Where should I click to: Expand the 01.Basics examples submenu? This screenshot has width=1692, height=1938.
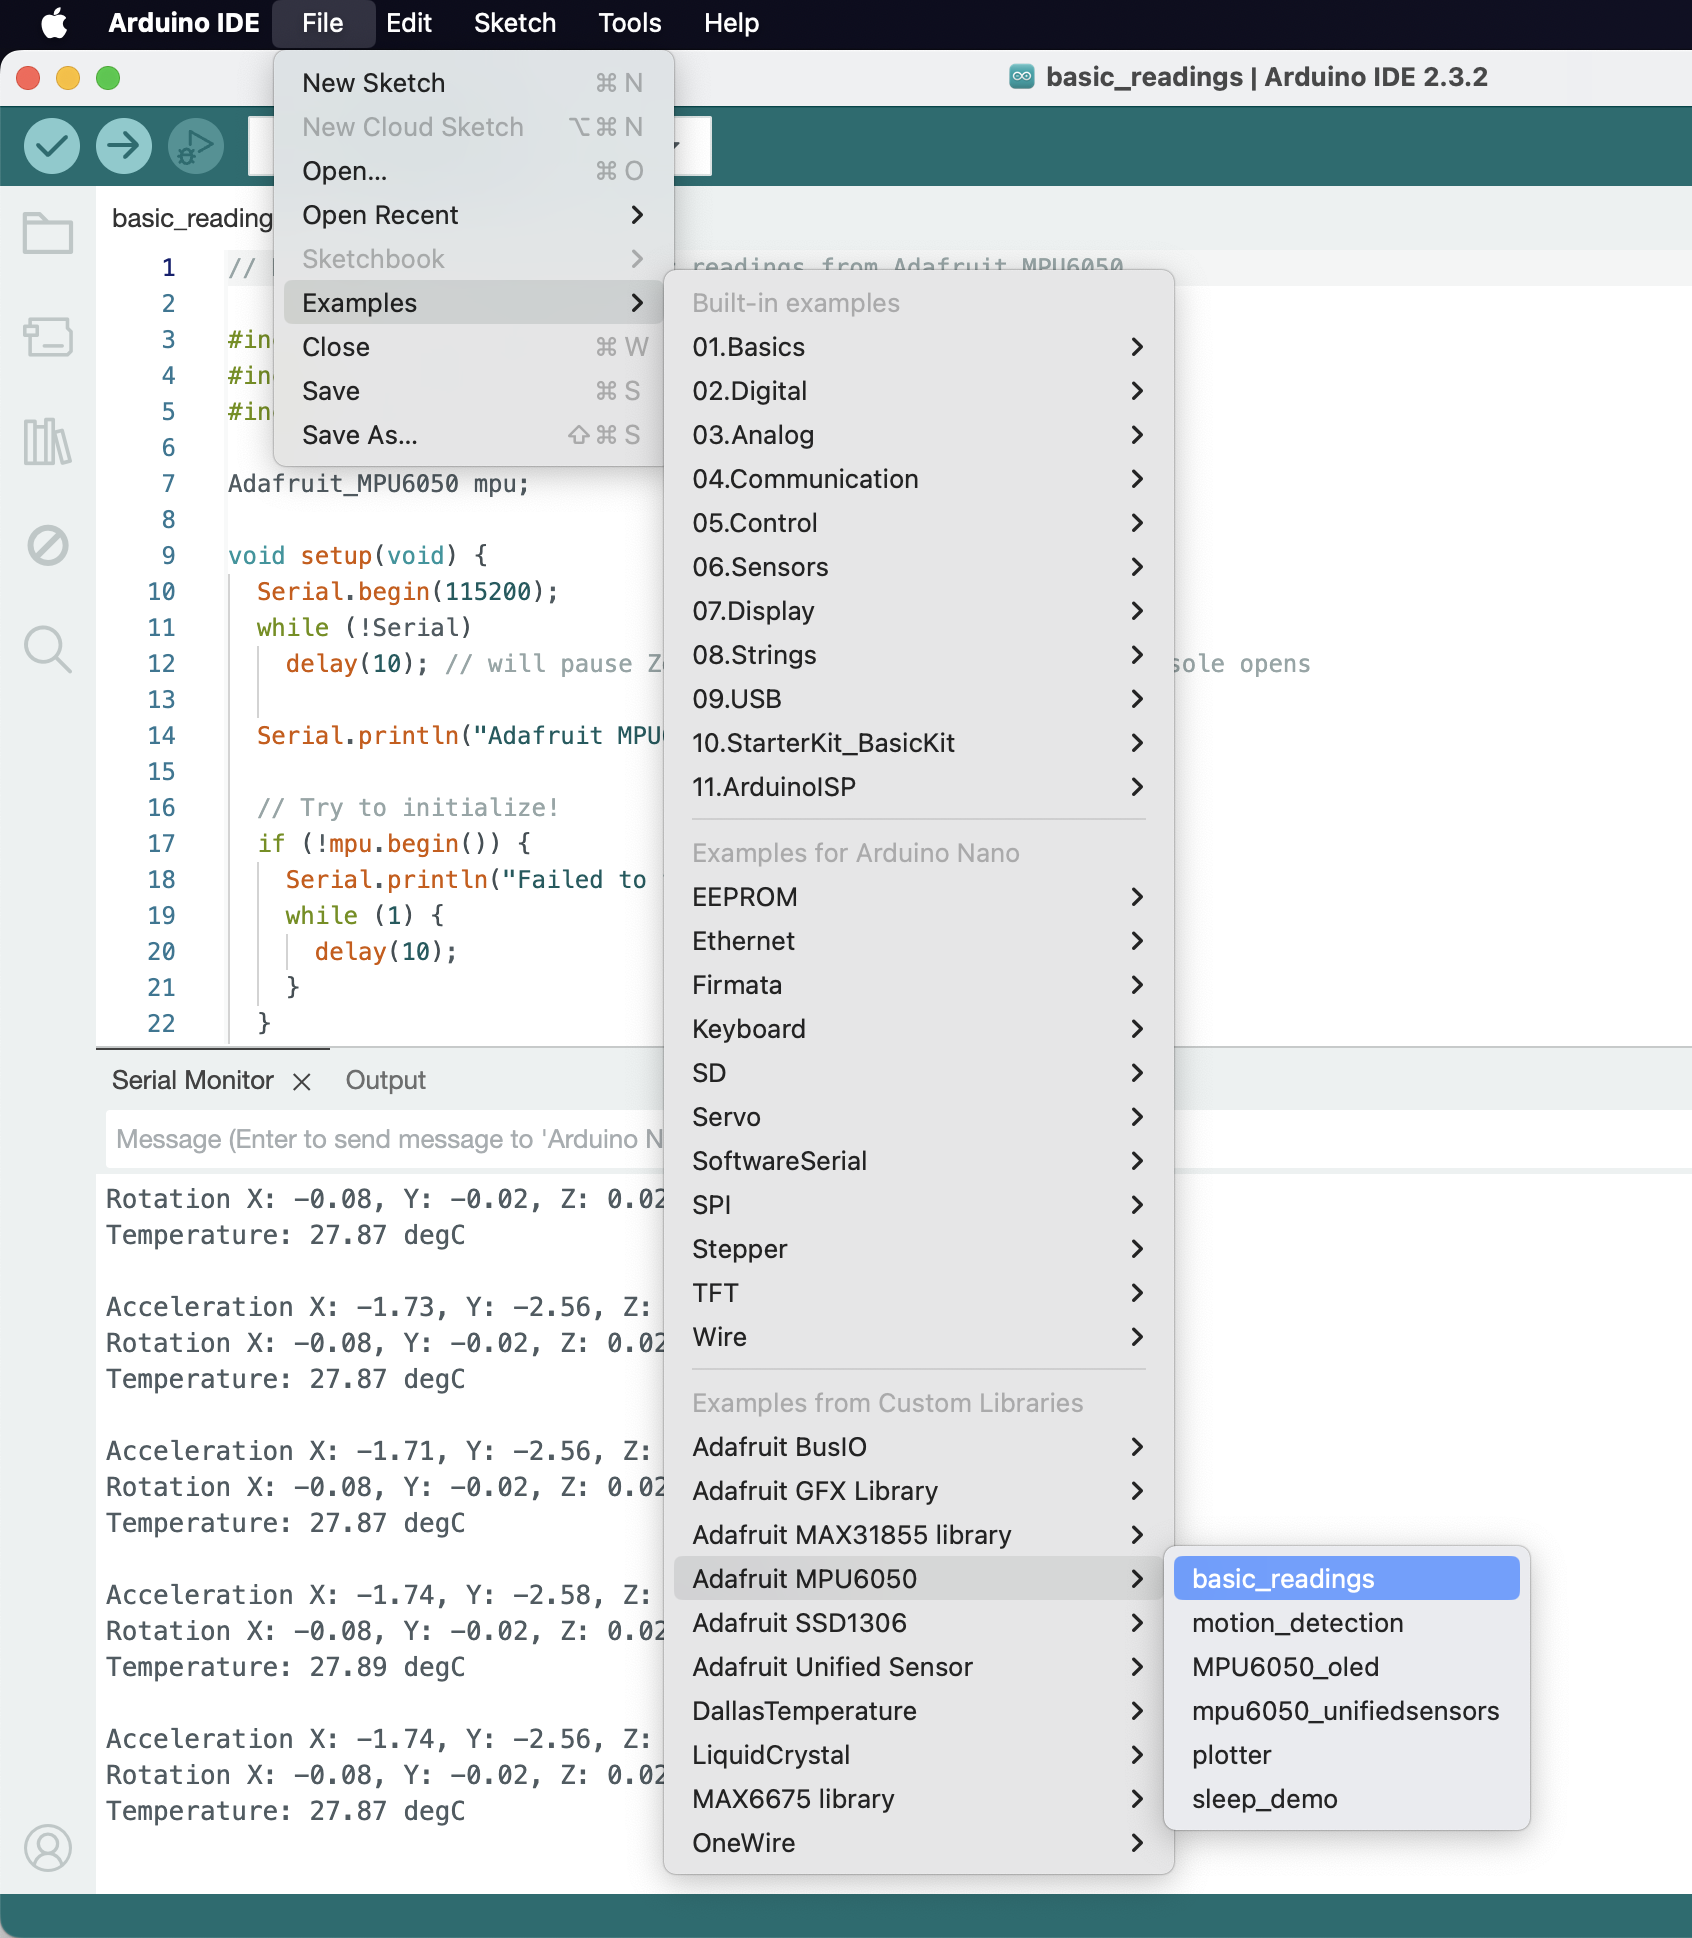pos(918,347)
